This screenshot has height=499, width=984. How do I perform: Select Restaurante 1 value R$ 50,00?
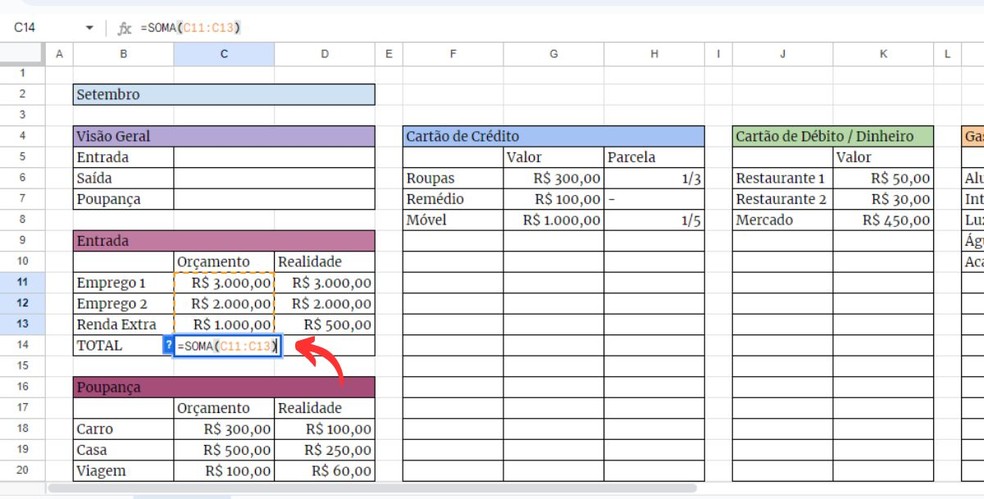[883, 178]
